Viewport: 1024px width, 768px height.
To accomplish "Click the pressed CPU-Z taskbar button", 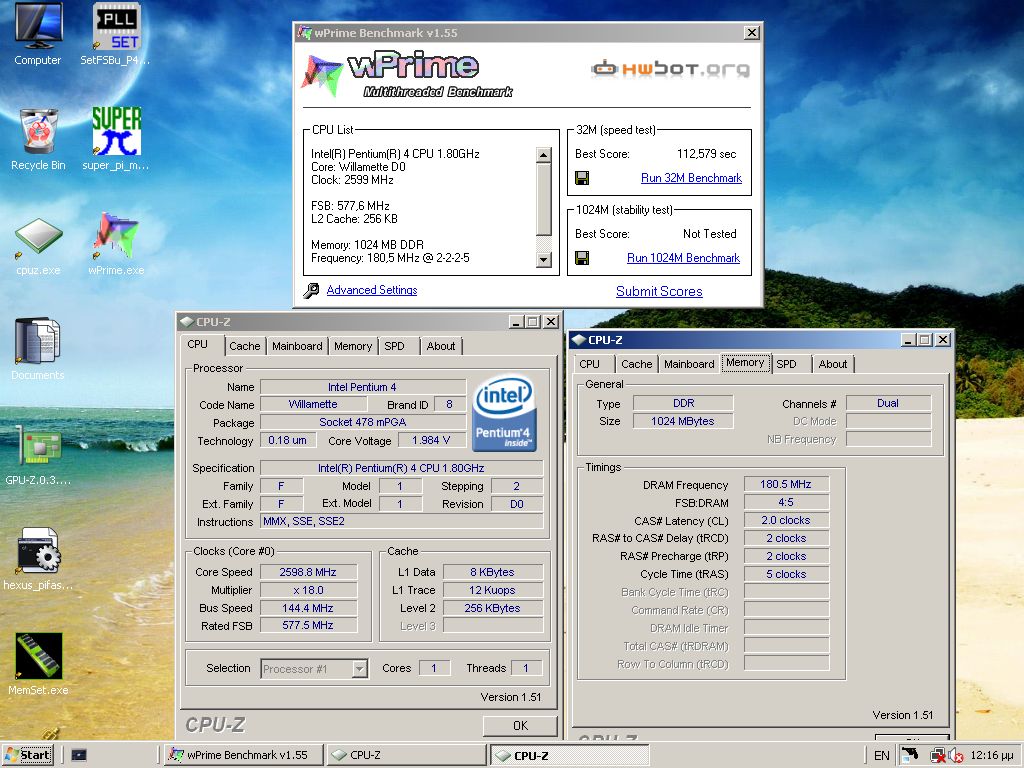I will click(569, 756).
